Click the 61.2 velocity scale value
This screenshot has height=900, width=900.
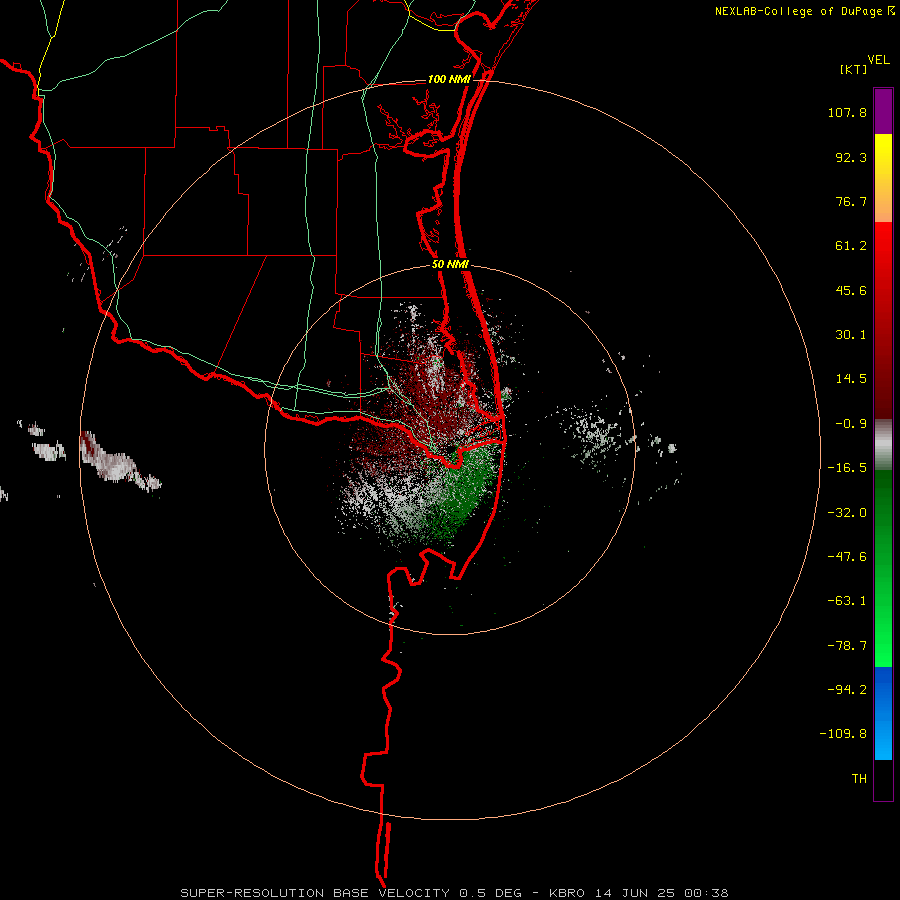click(x=851, y=246)
